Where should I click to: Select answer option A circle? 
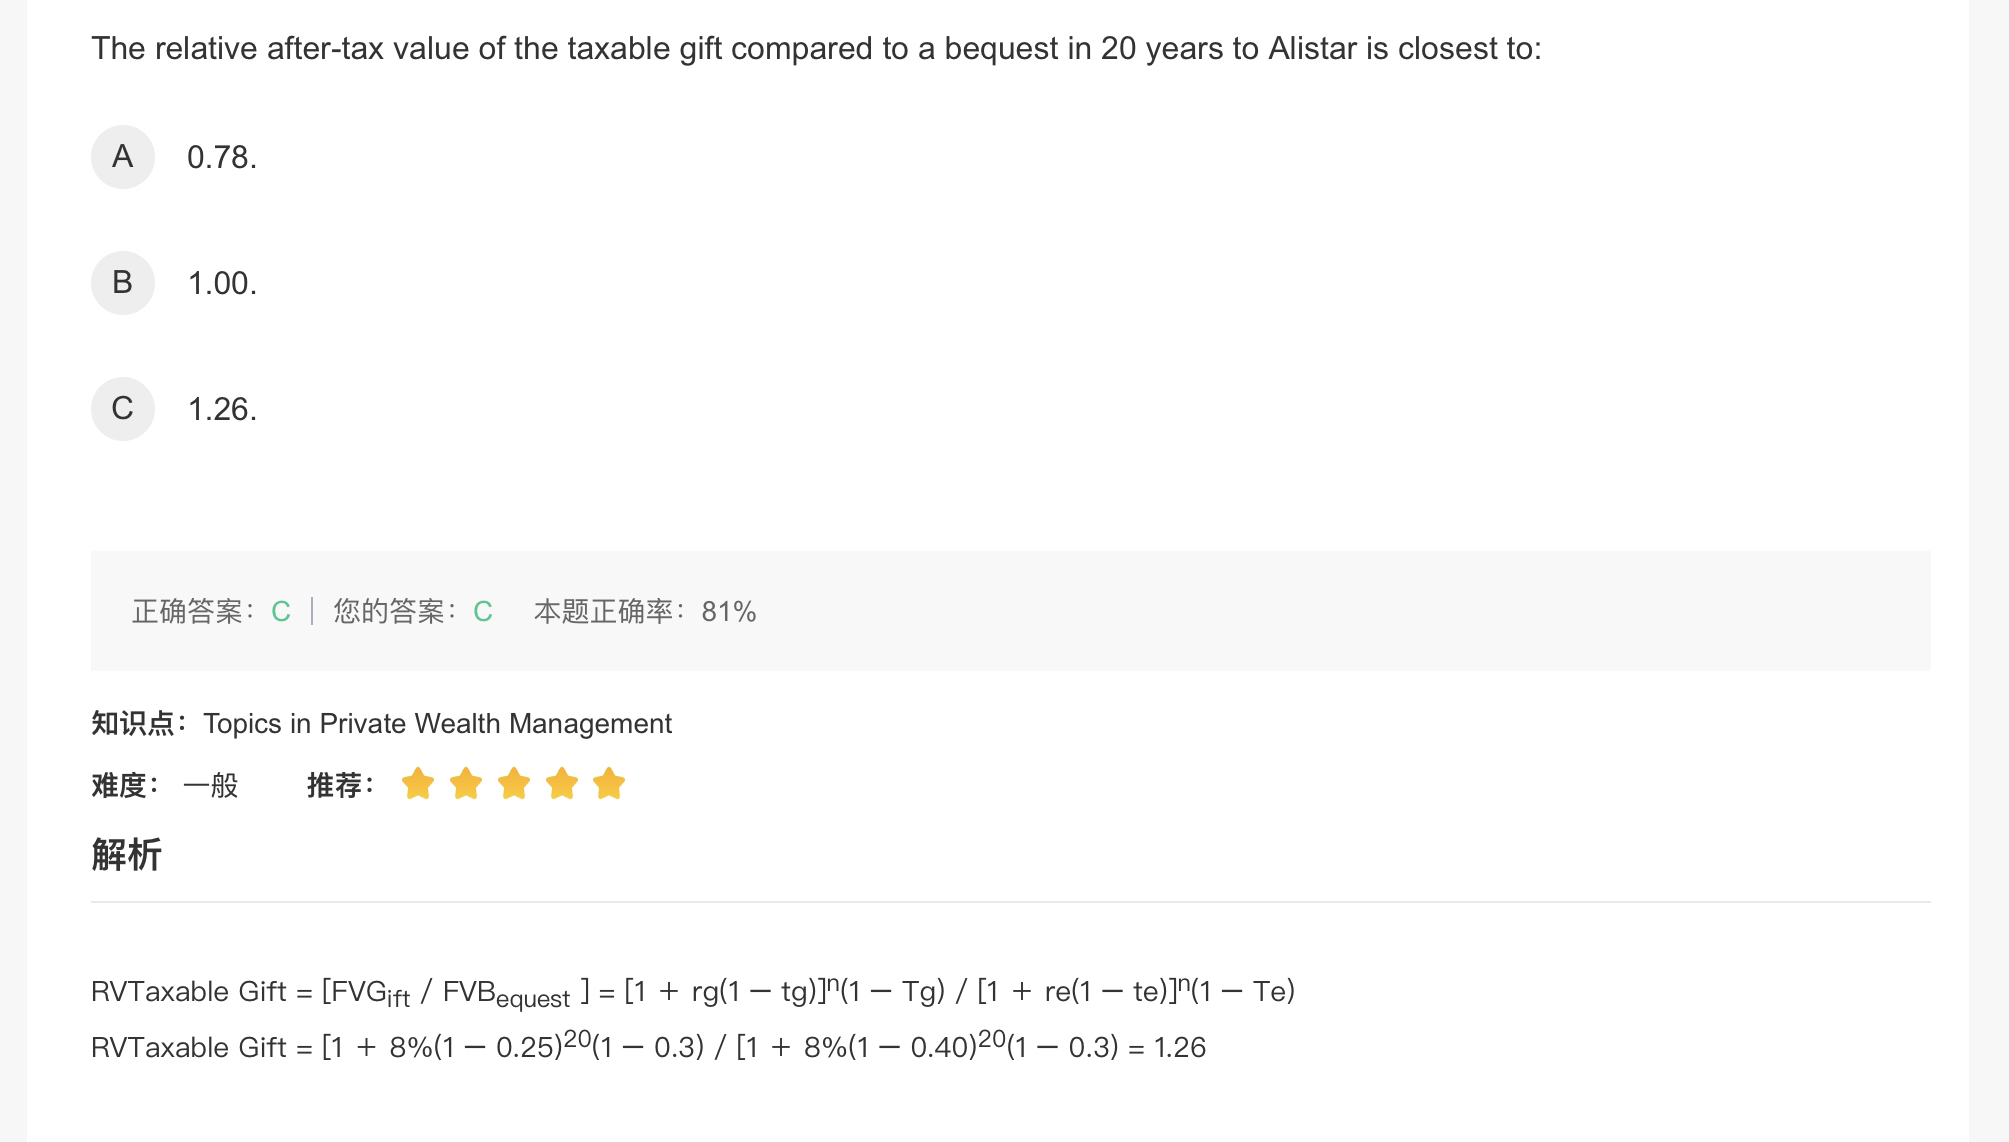[x=122, y=157]
